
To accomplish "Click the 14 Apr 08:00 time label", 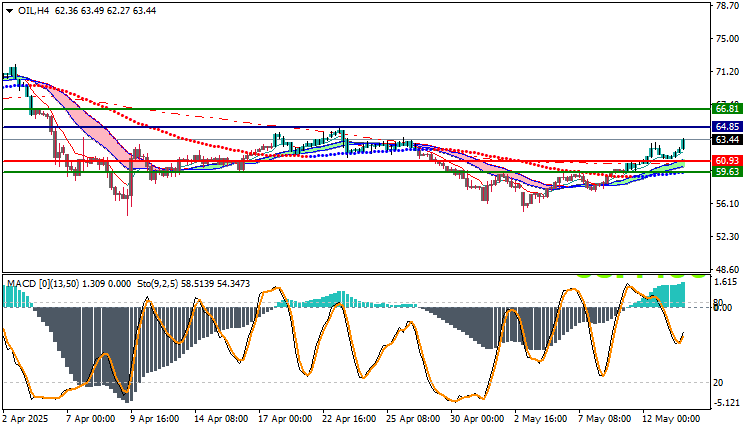I will [221, 419].
